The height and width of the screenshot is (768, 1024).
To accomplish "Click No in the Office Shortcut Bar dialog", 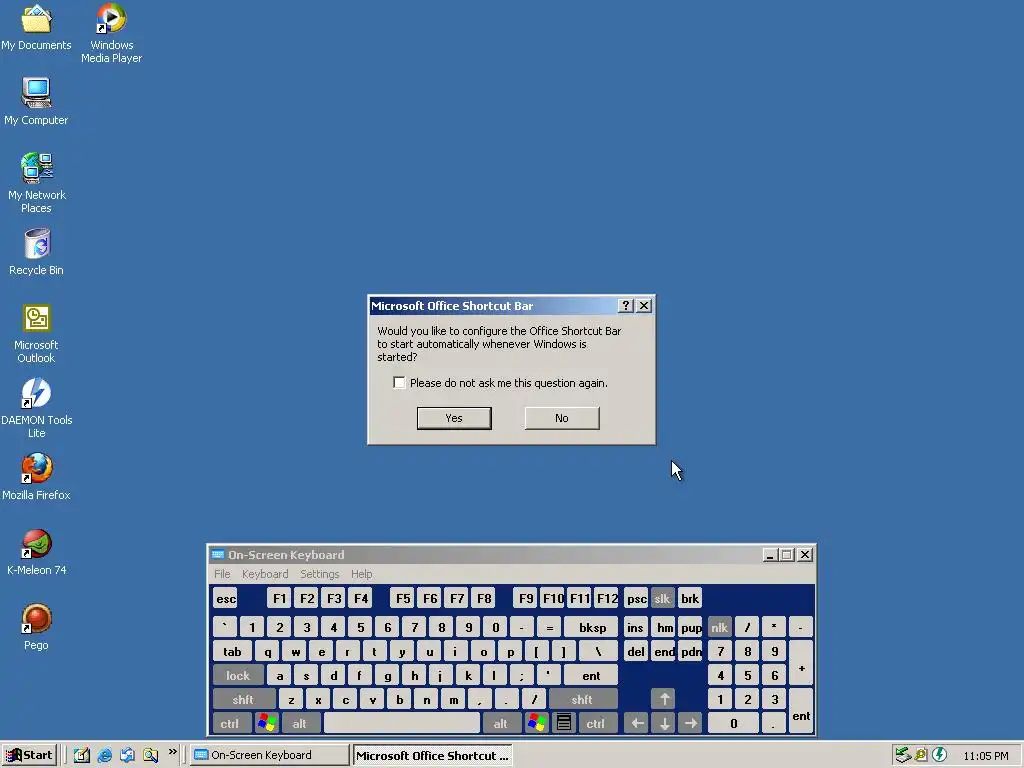I will (562, 418).
